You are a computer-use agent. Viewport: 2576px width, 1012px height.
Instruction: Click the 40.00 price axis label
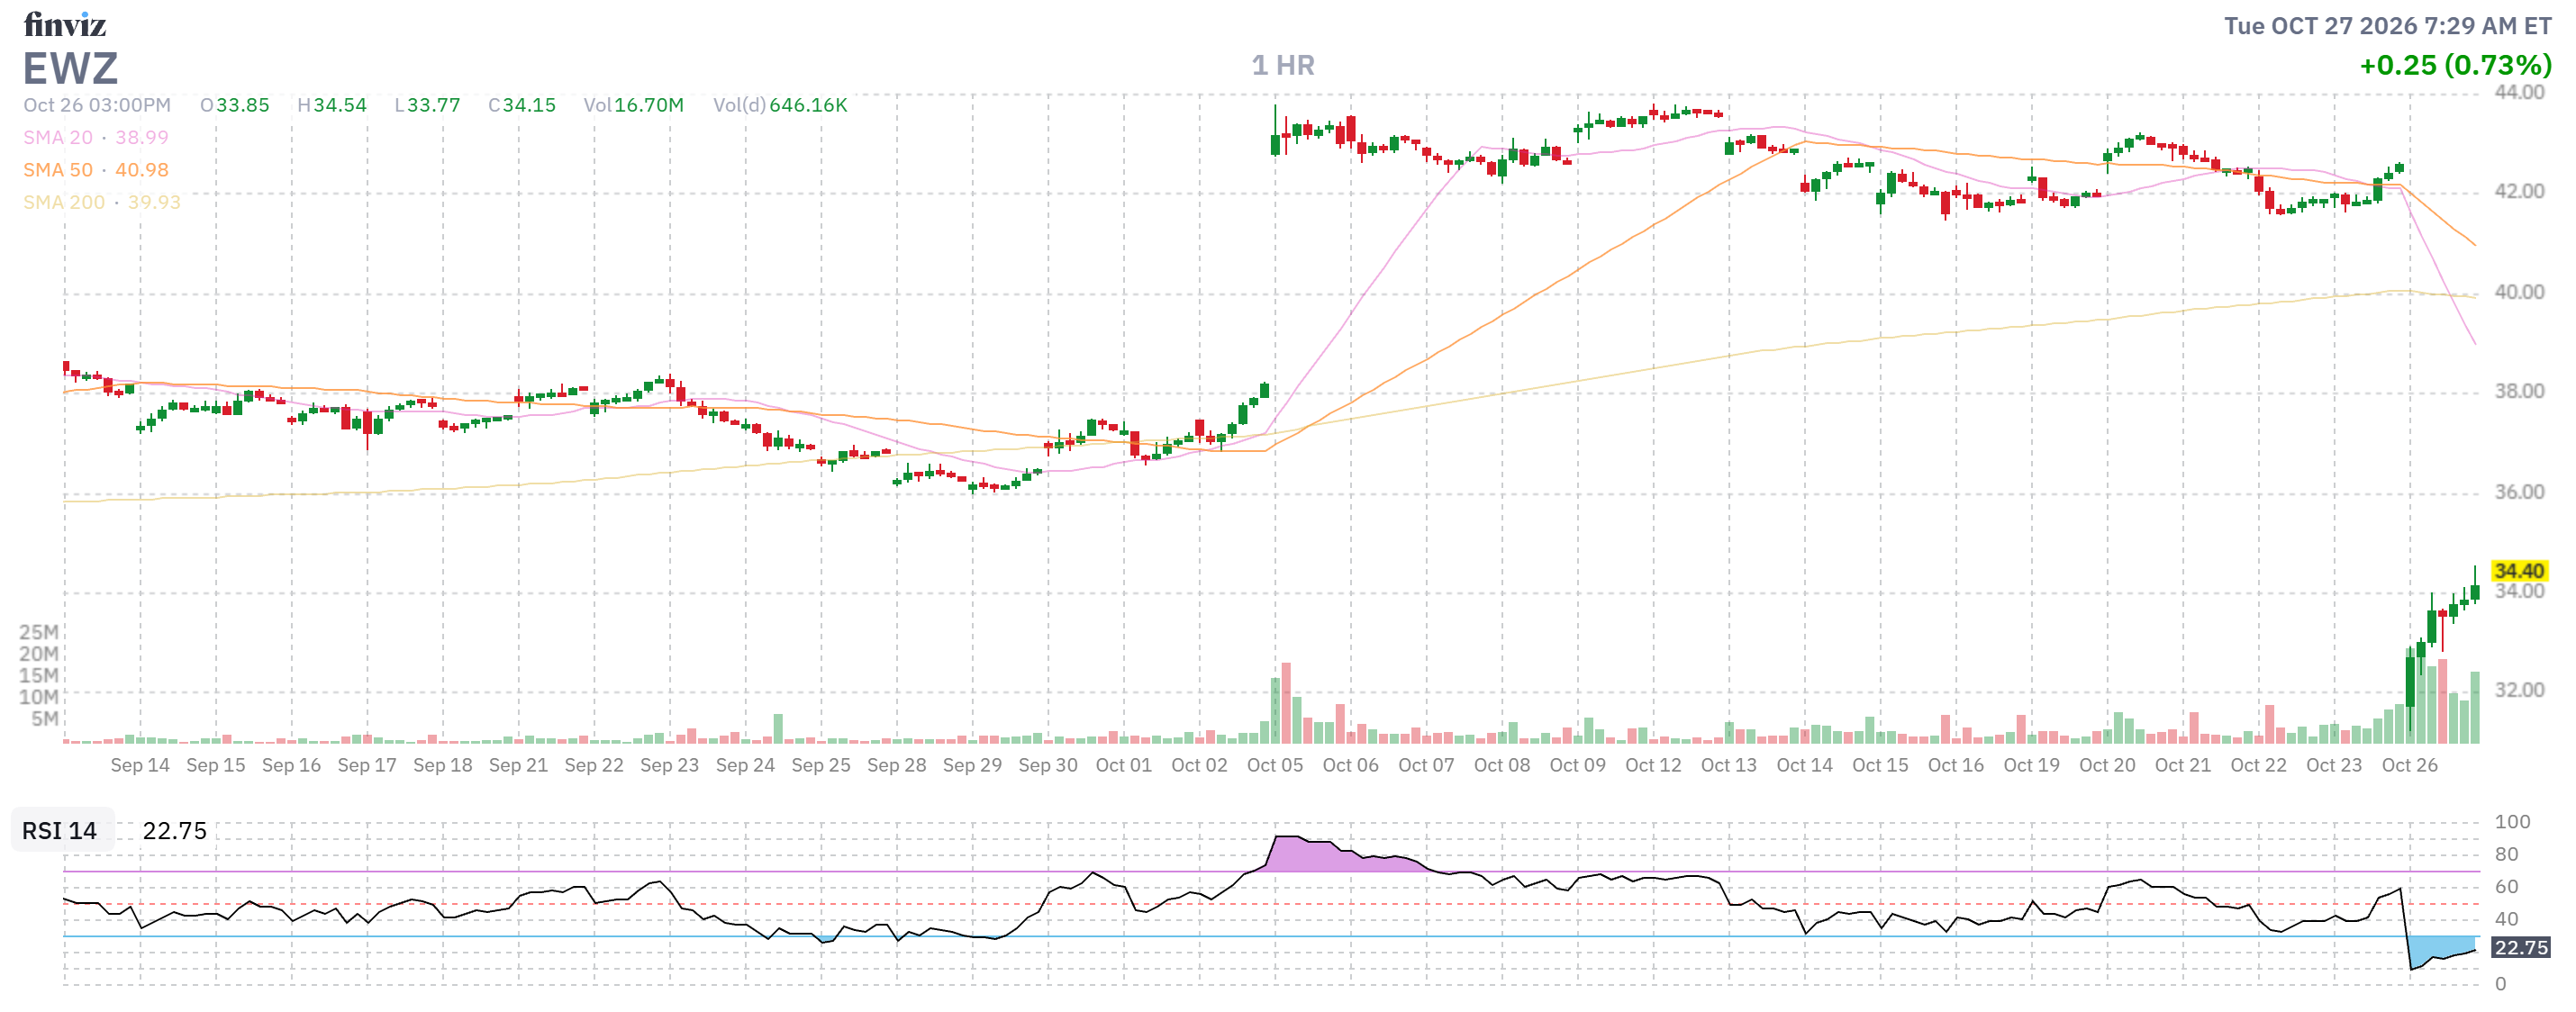click(x=2519, y=292)
